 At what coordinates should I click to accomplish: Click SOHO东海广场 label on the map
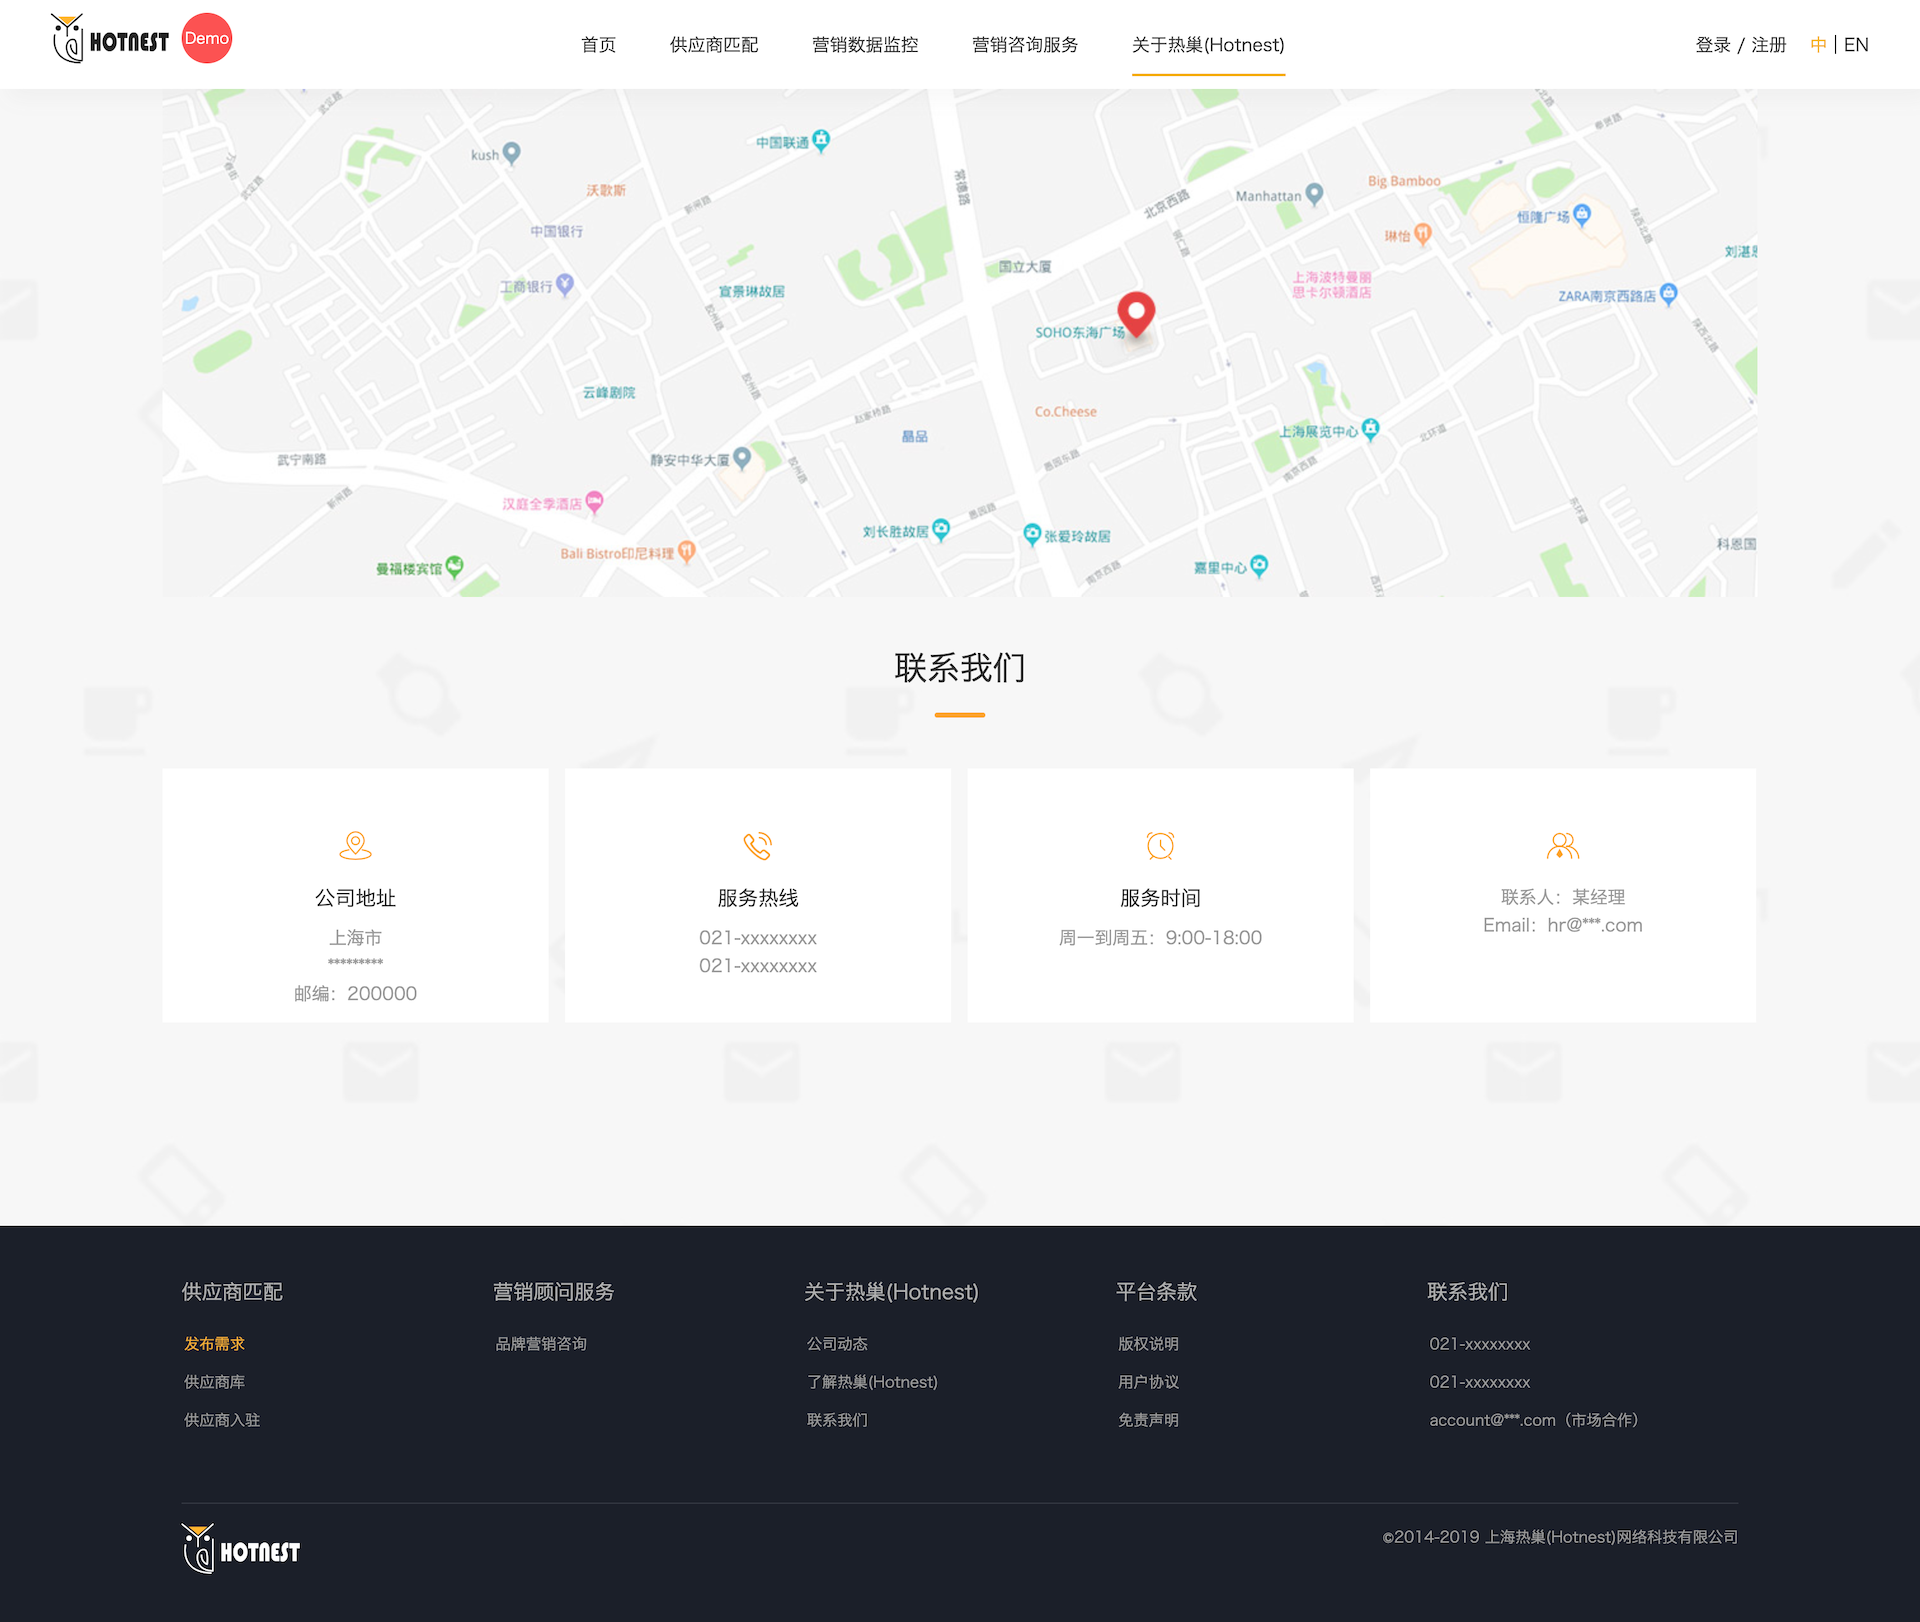coord(1079,333)
